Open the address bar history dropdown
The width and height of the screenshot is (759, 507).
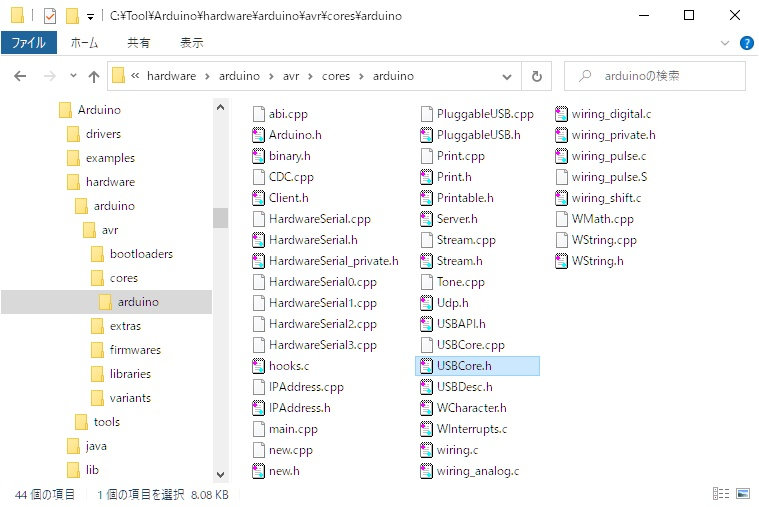[x=507, y=77]
